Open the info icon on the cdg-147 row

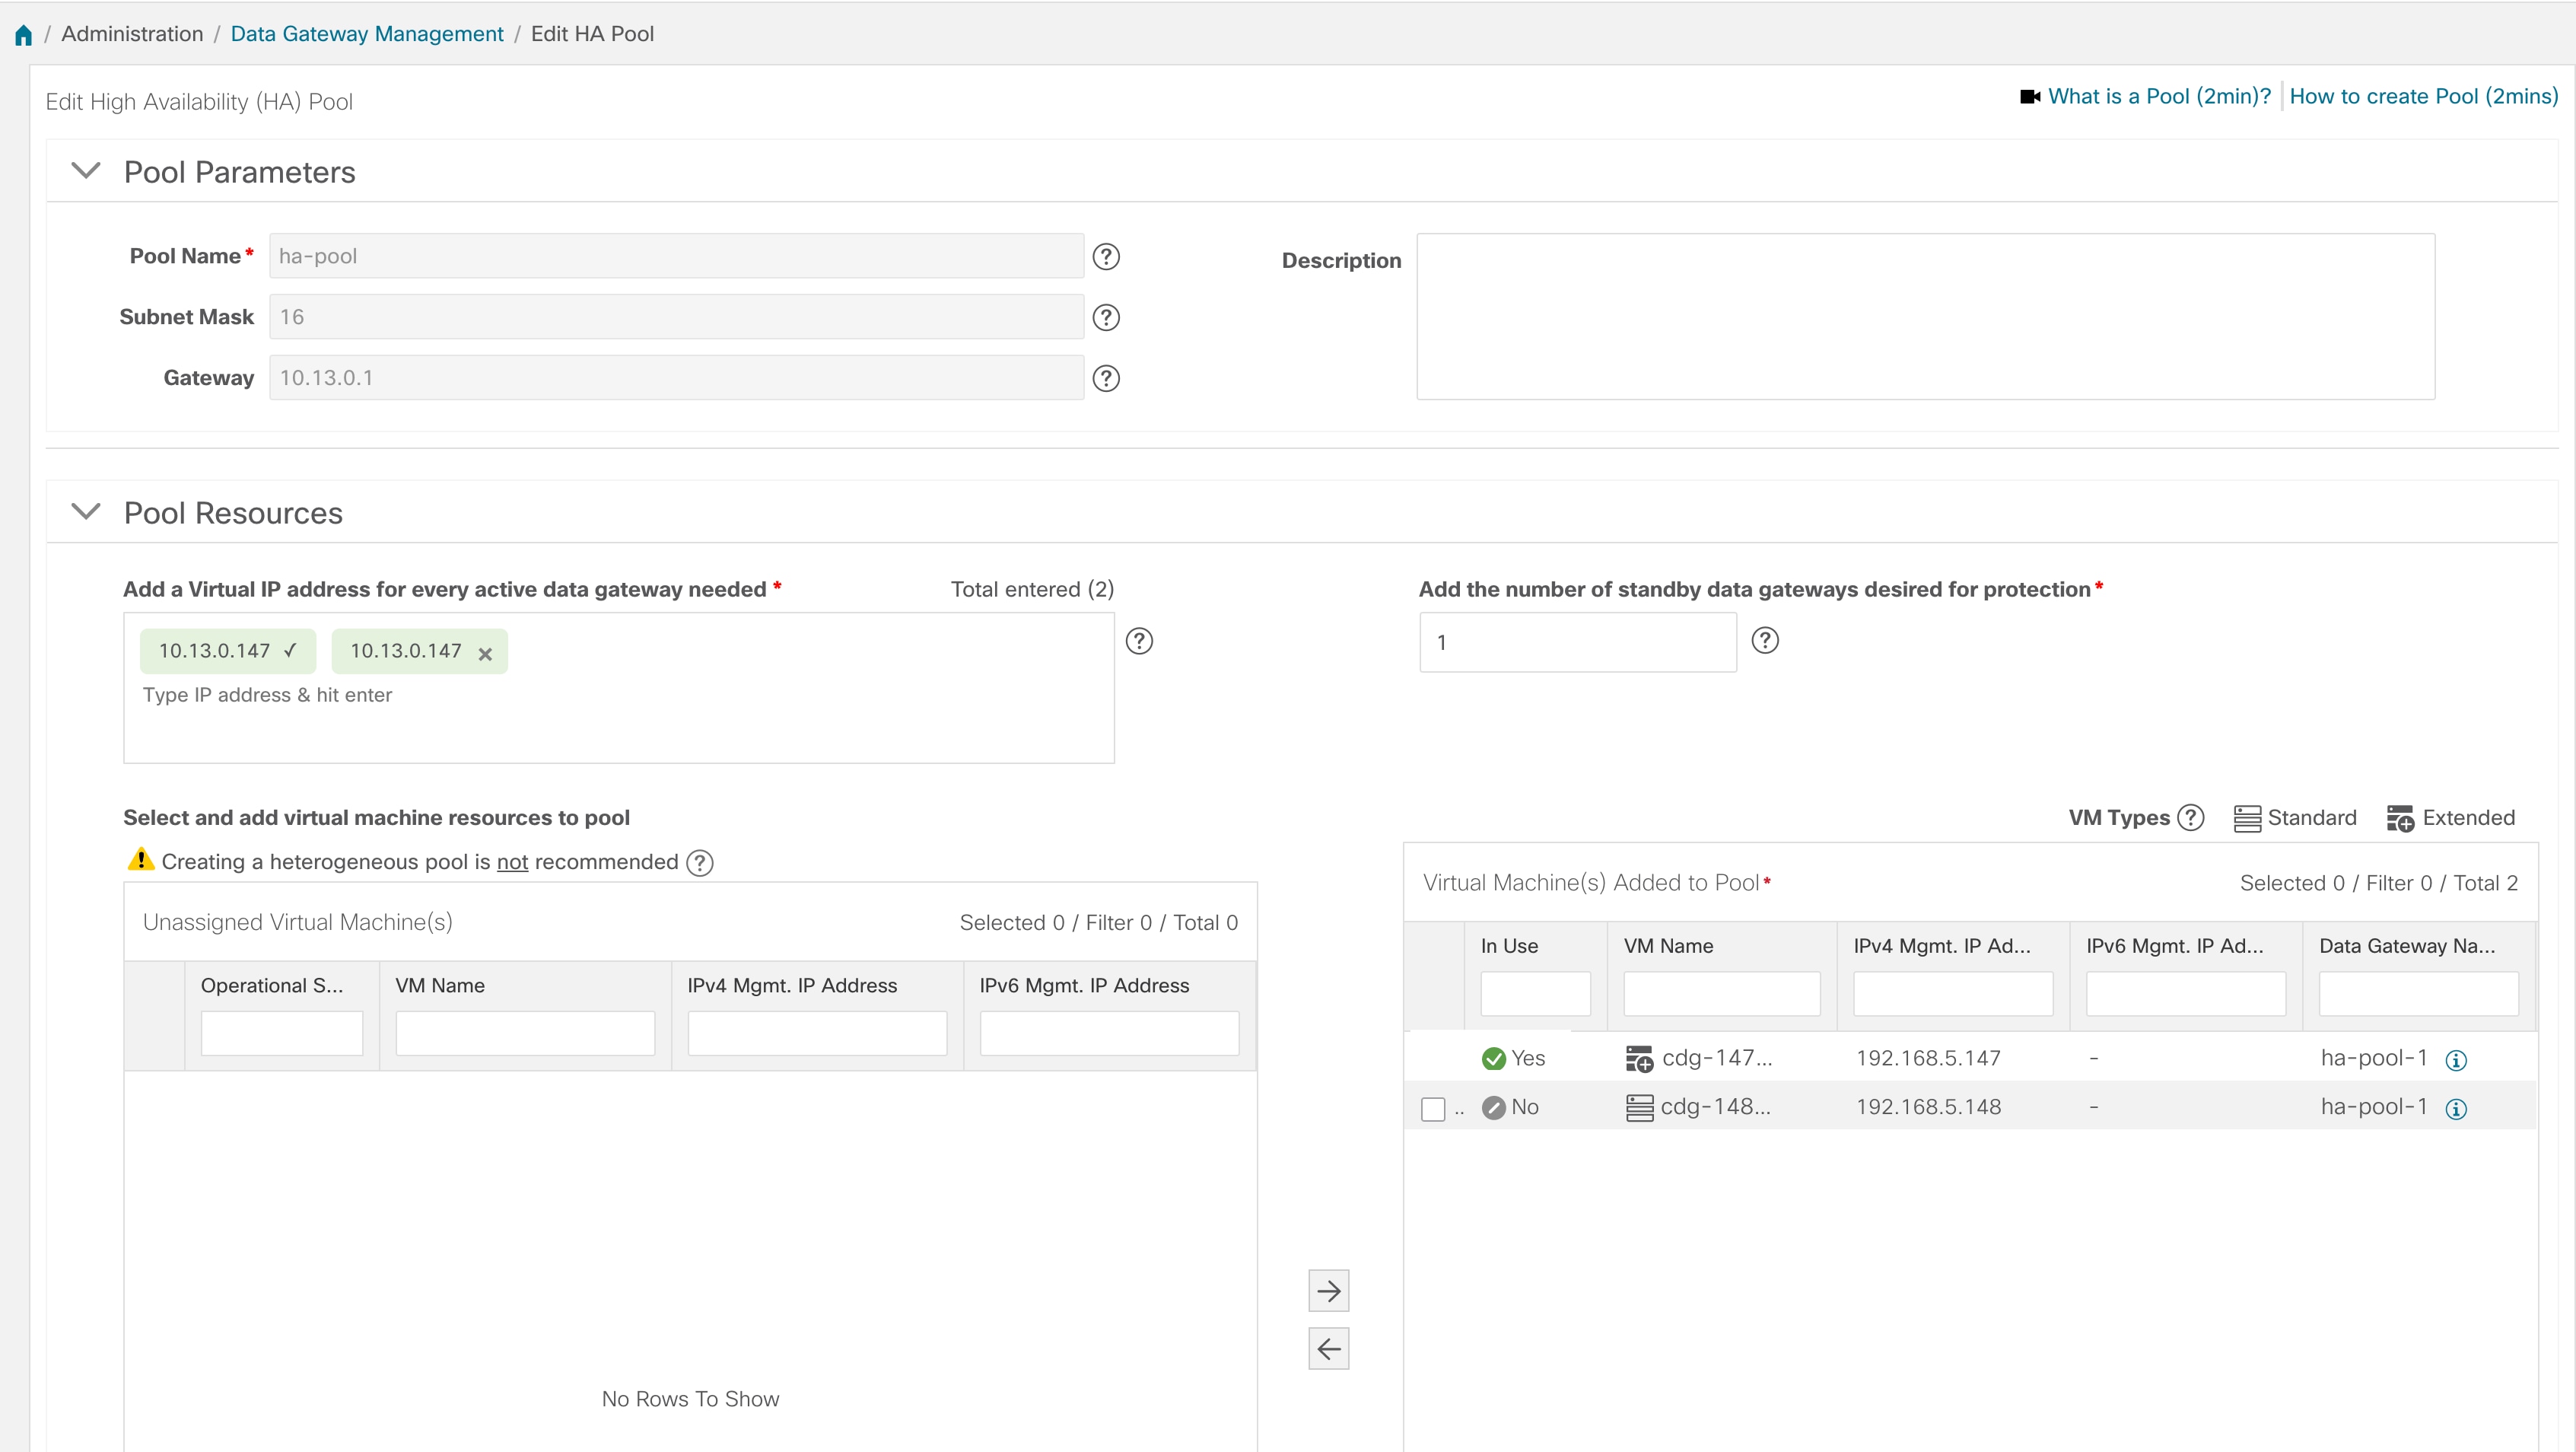click(x=2457, y=1059)
